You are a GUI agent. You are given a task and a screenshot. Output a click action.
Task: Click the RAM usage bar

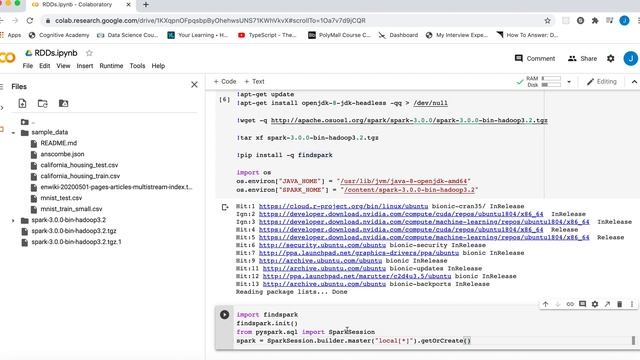tap(551, 78)
